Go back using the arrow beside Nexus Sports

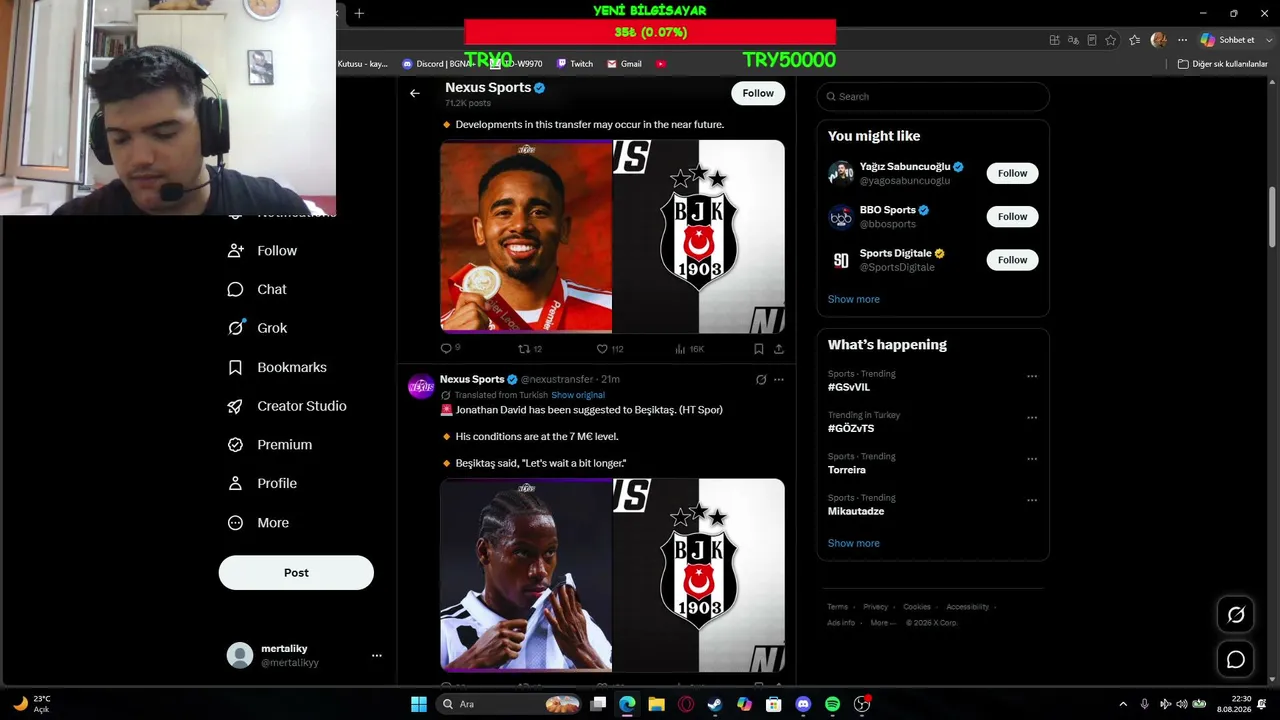pos(415,93)
